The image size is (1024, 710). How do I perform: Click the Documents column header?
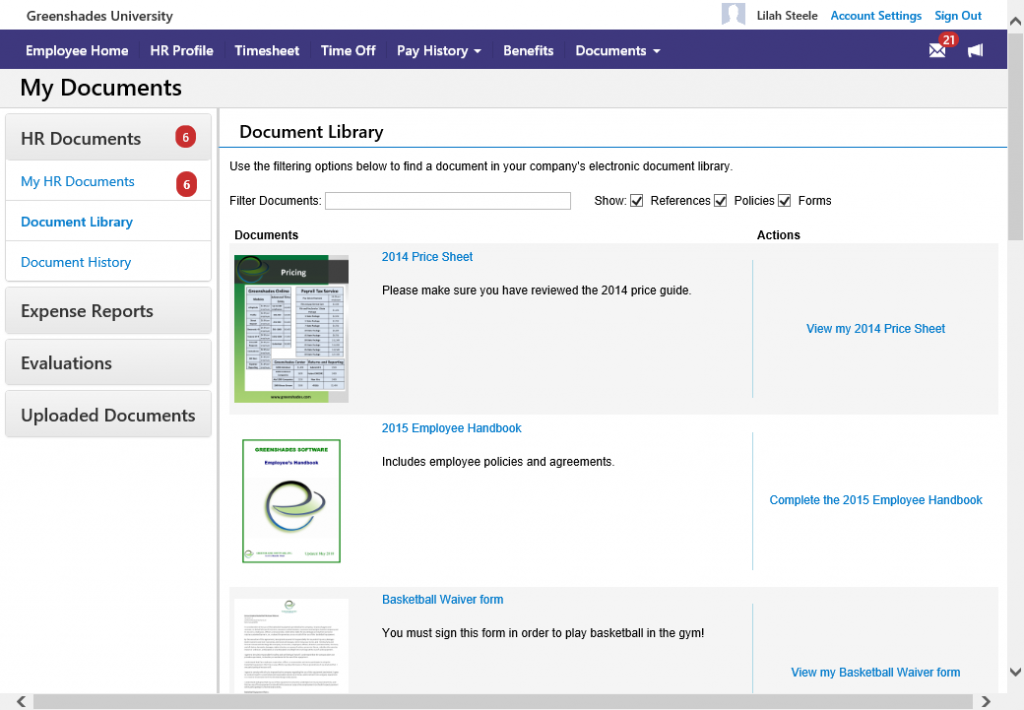click(x=266, y=234)
